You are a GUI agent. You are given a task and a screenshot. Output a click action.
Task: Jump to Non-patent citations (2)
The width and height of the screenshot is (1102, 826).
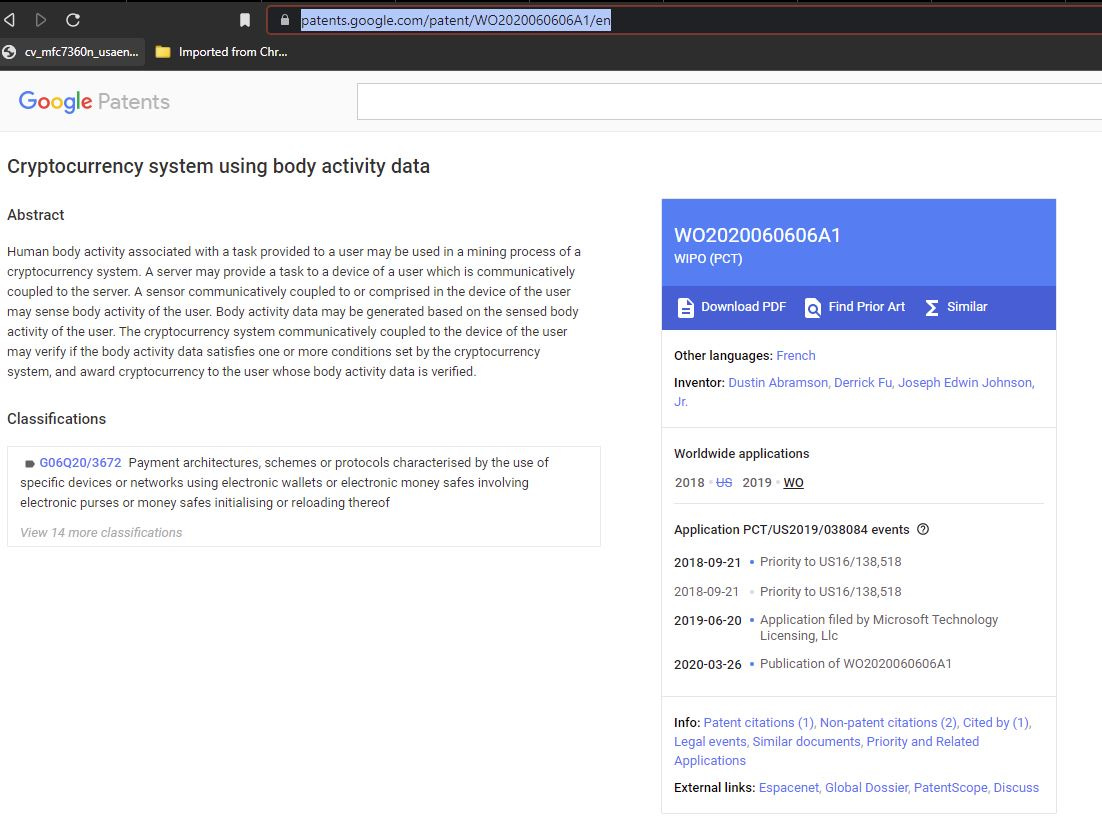coord(888,723)
